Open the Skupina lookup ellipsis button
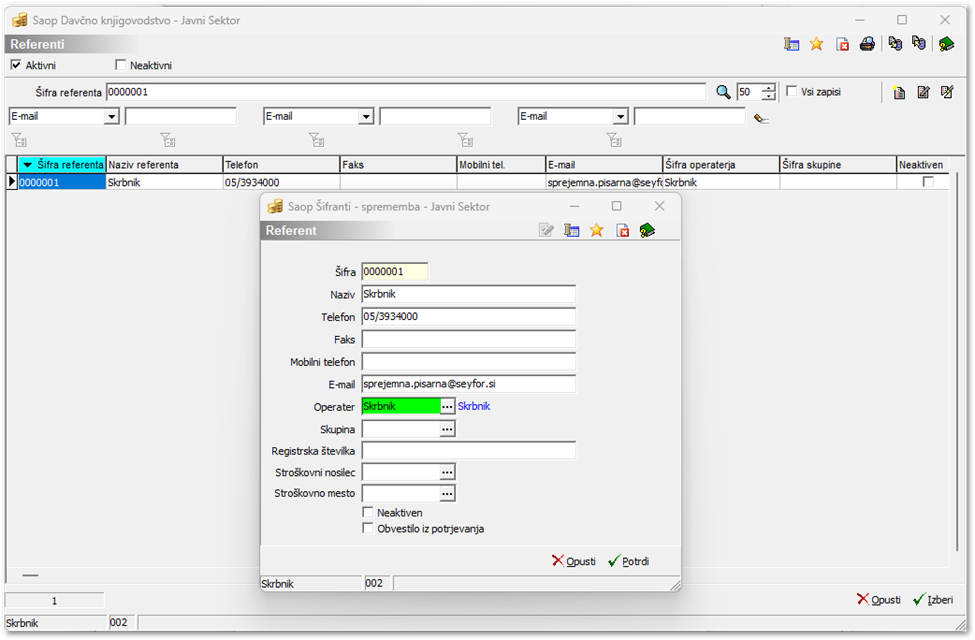 [447, 429]
